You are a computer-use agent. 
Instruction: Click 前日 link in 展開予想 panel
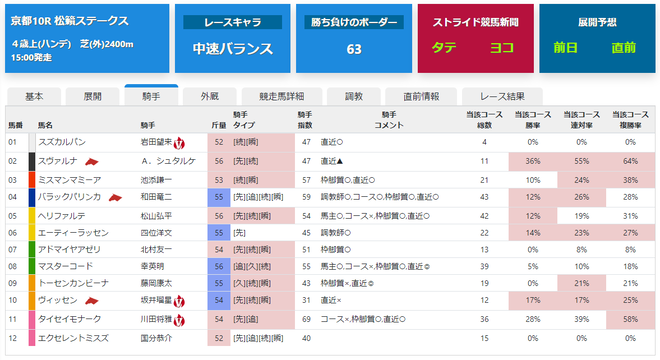pos(565,48)
